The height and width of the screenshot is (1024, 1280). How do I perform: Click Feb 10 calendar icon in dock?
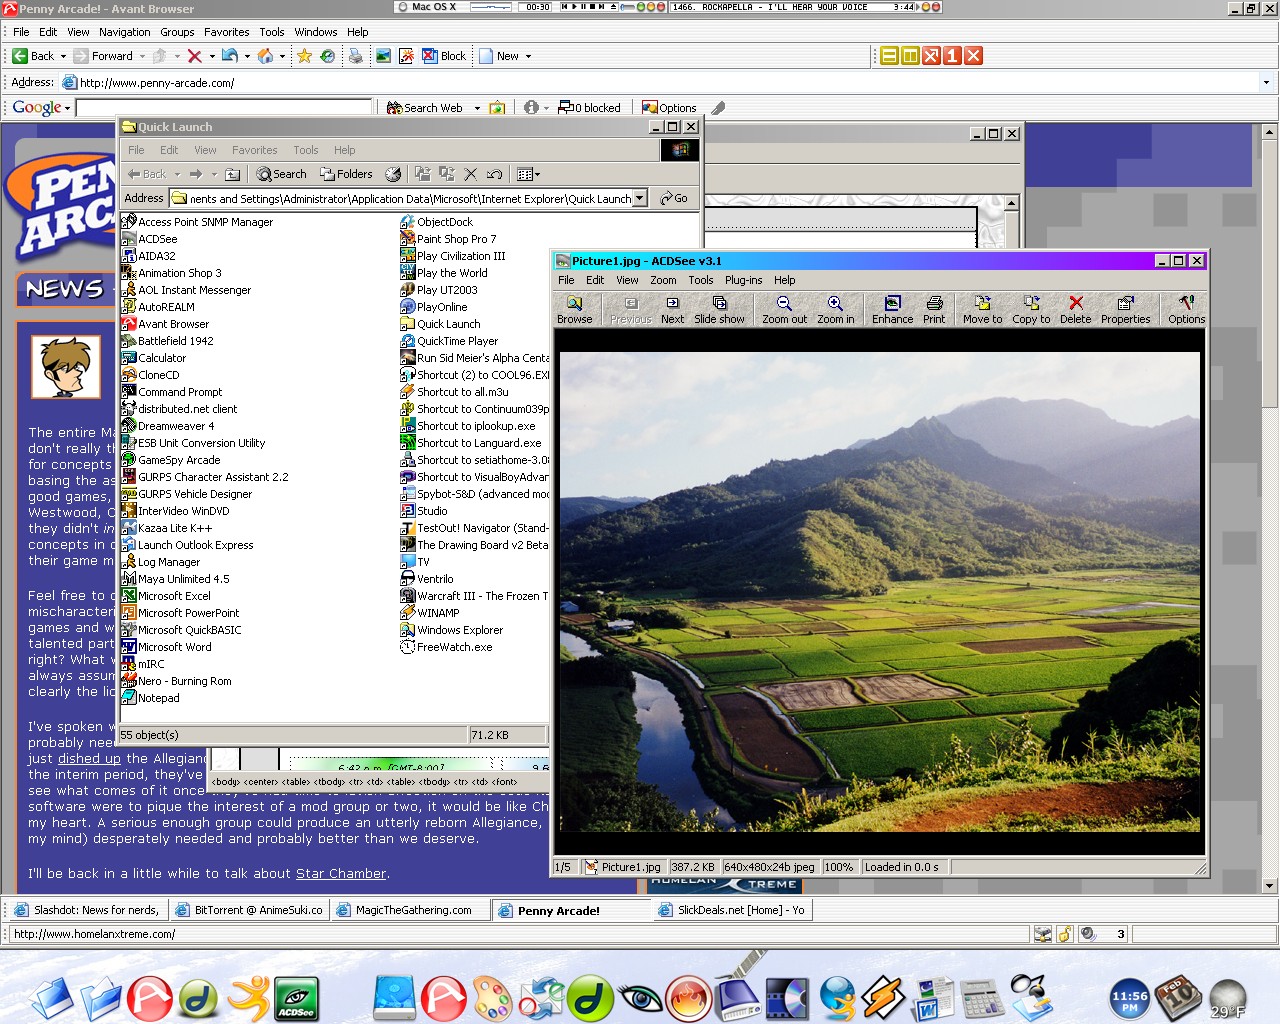point(1179,997)
